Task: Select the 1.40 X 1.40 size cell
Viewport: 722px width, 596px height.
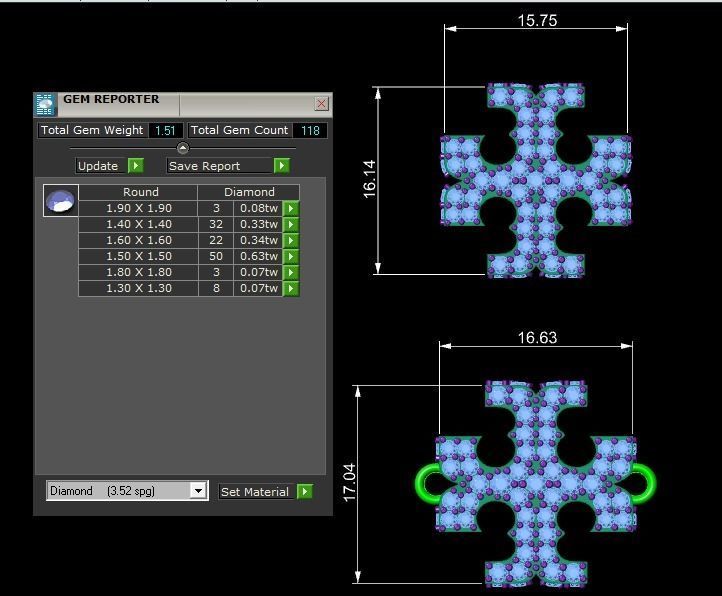Action: click(x=138, y=224)
